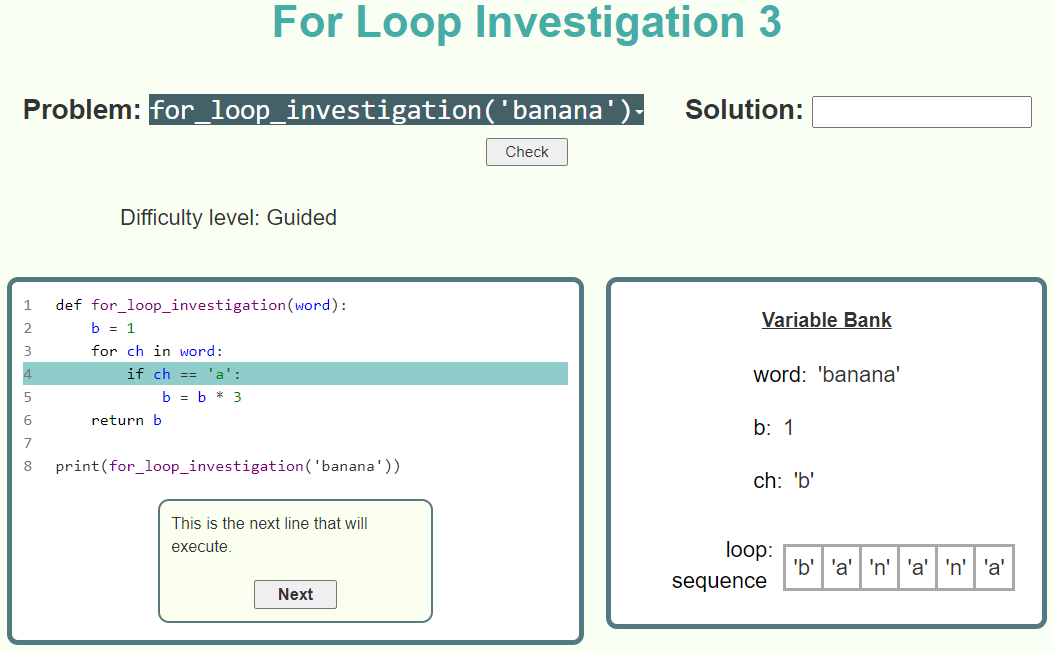The width and height of the screenshot is (1054, 653).
Task: Click the Solution input field
Action: pyautogui.click(x=921, y=112)
